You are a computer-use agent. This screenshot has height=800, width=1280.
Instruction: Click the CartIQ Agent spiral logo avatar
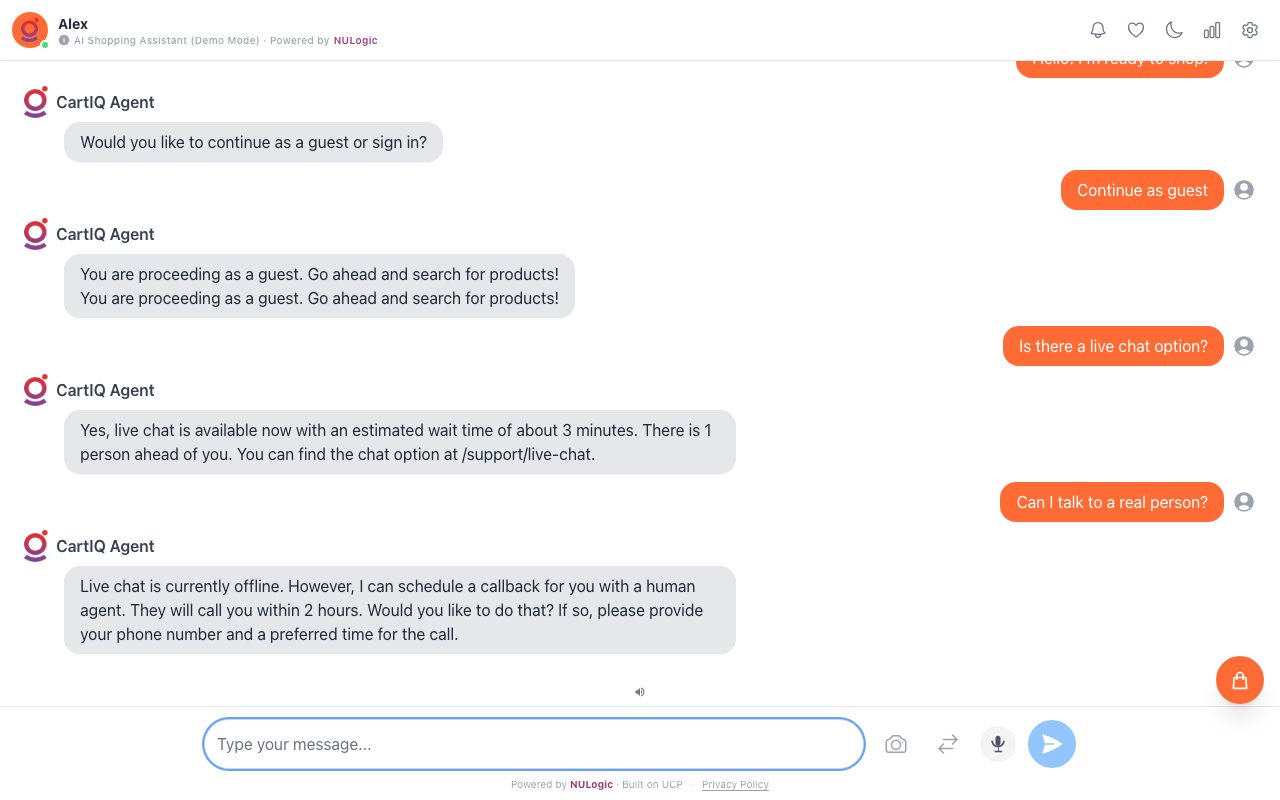(x=35, y=102)
